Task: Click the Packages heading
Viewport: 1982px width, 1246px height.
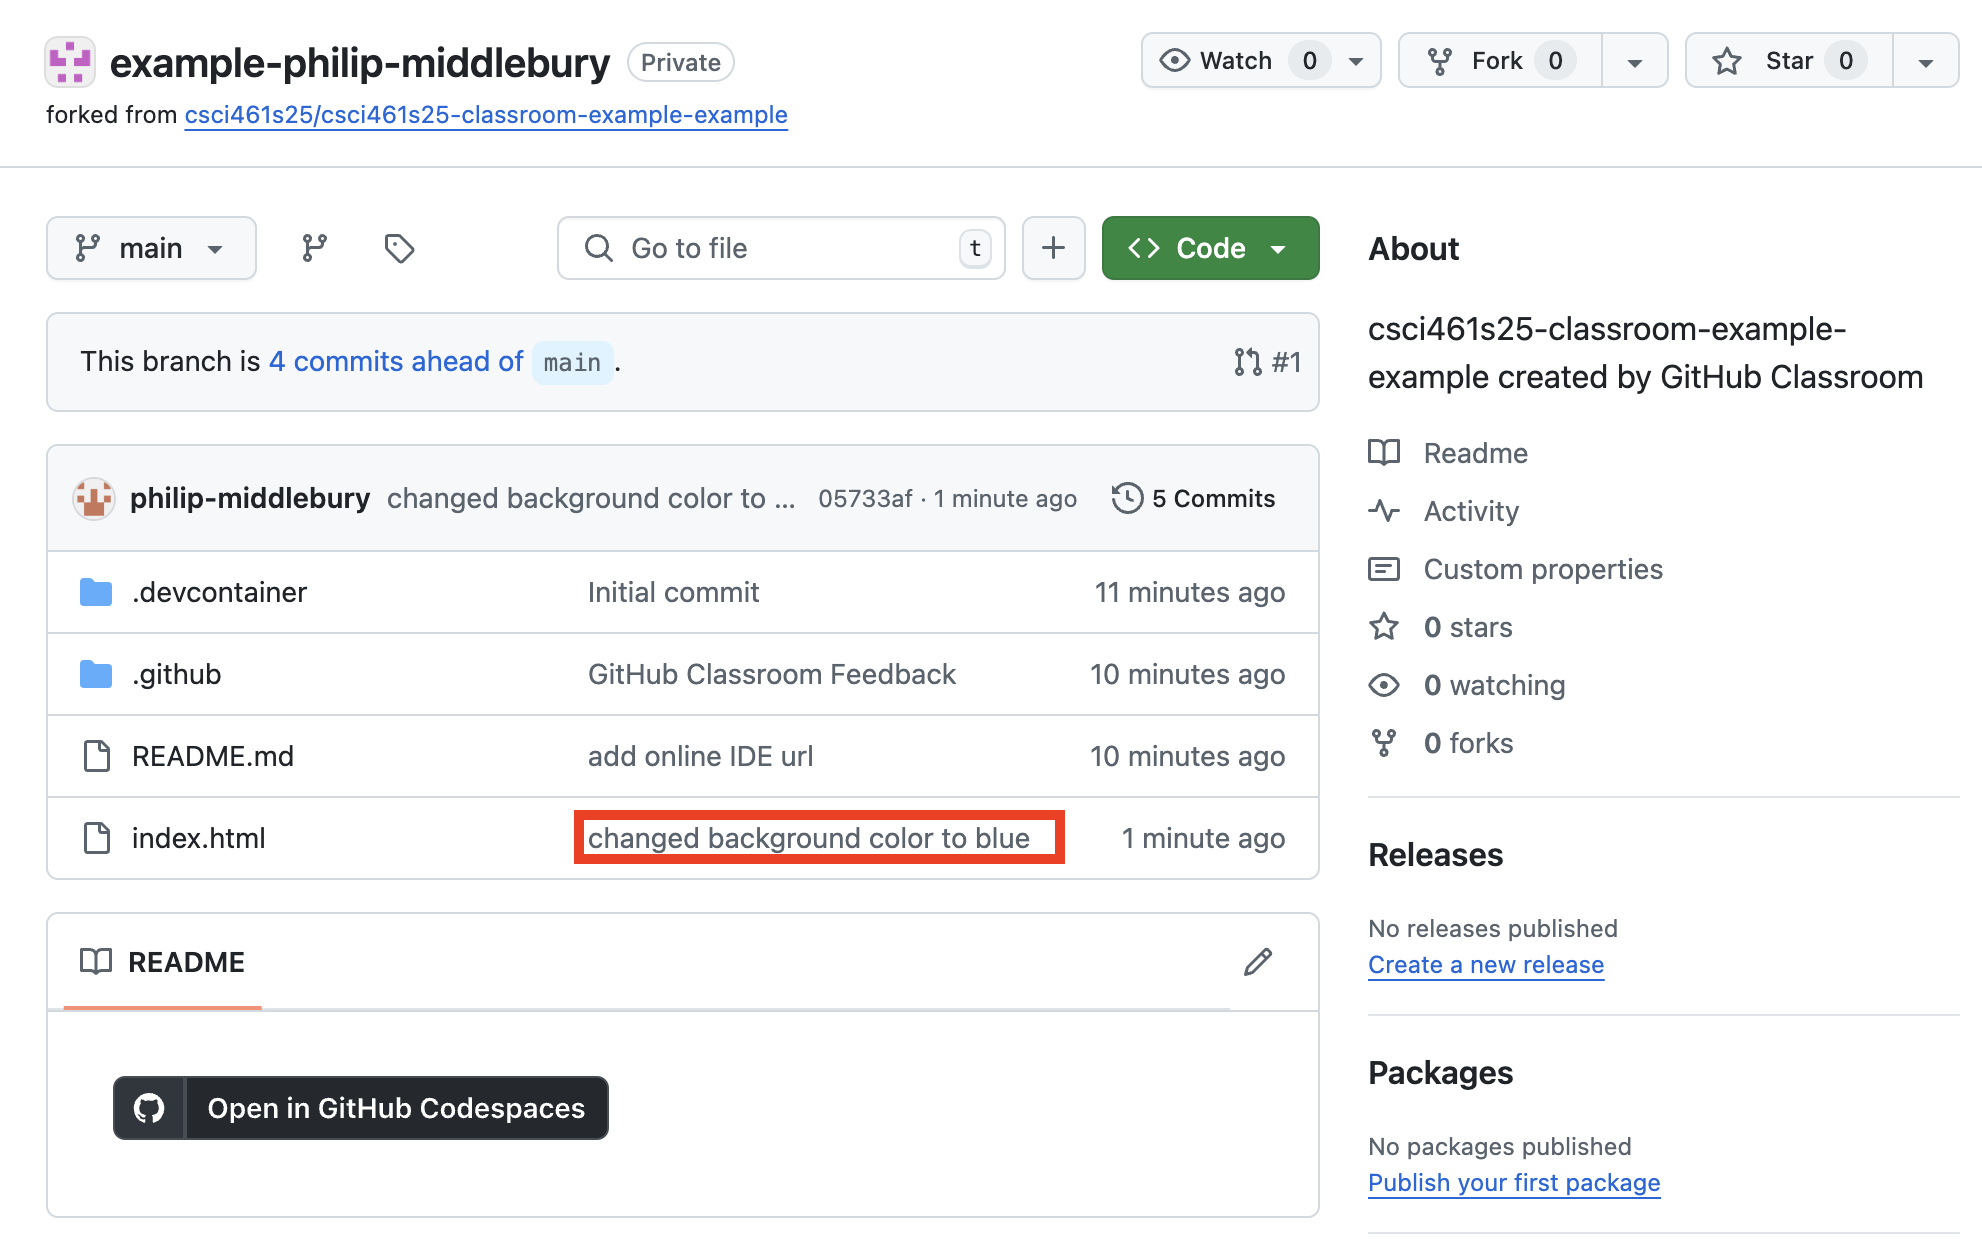Action: [x=1440, y=1073]
